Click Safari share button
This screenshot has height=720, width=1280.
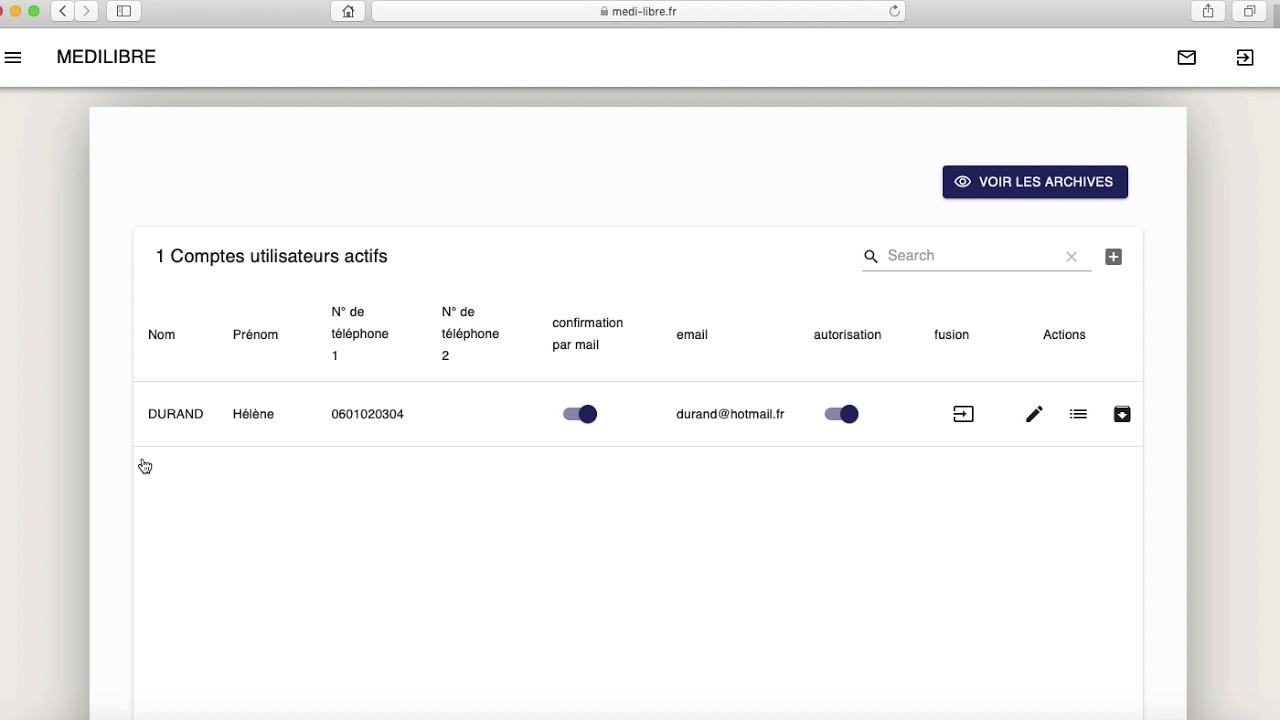[x=1208, y=11]
